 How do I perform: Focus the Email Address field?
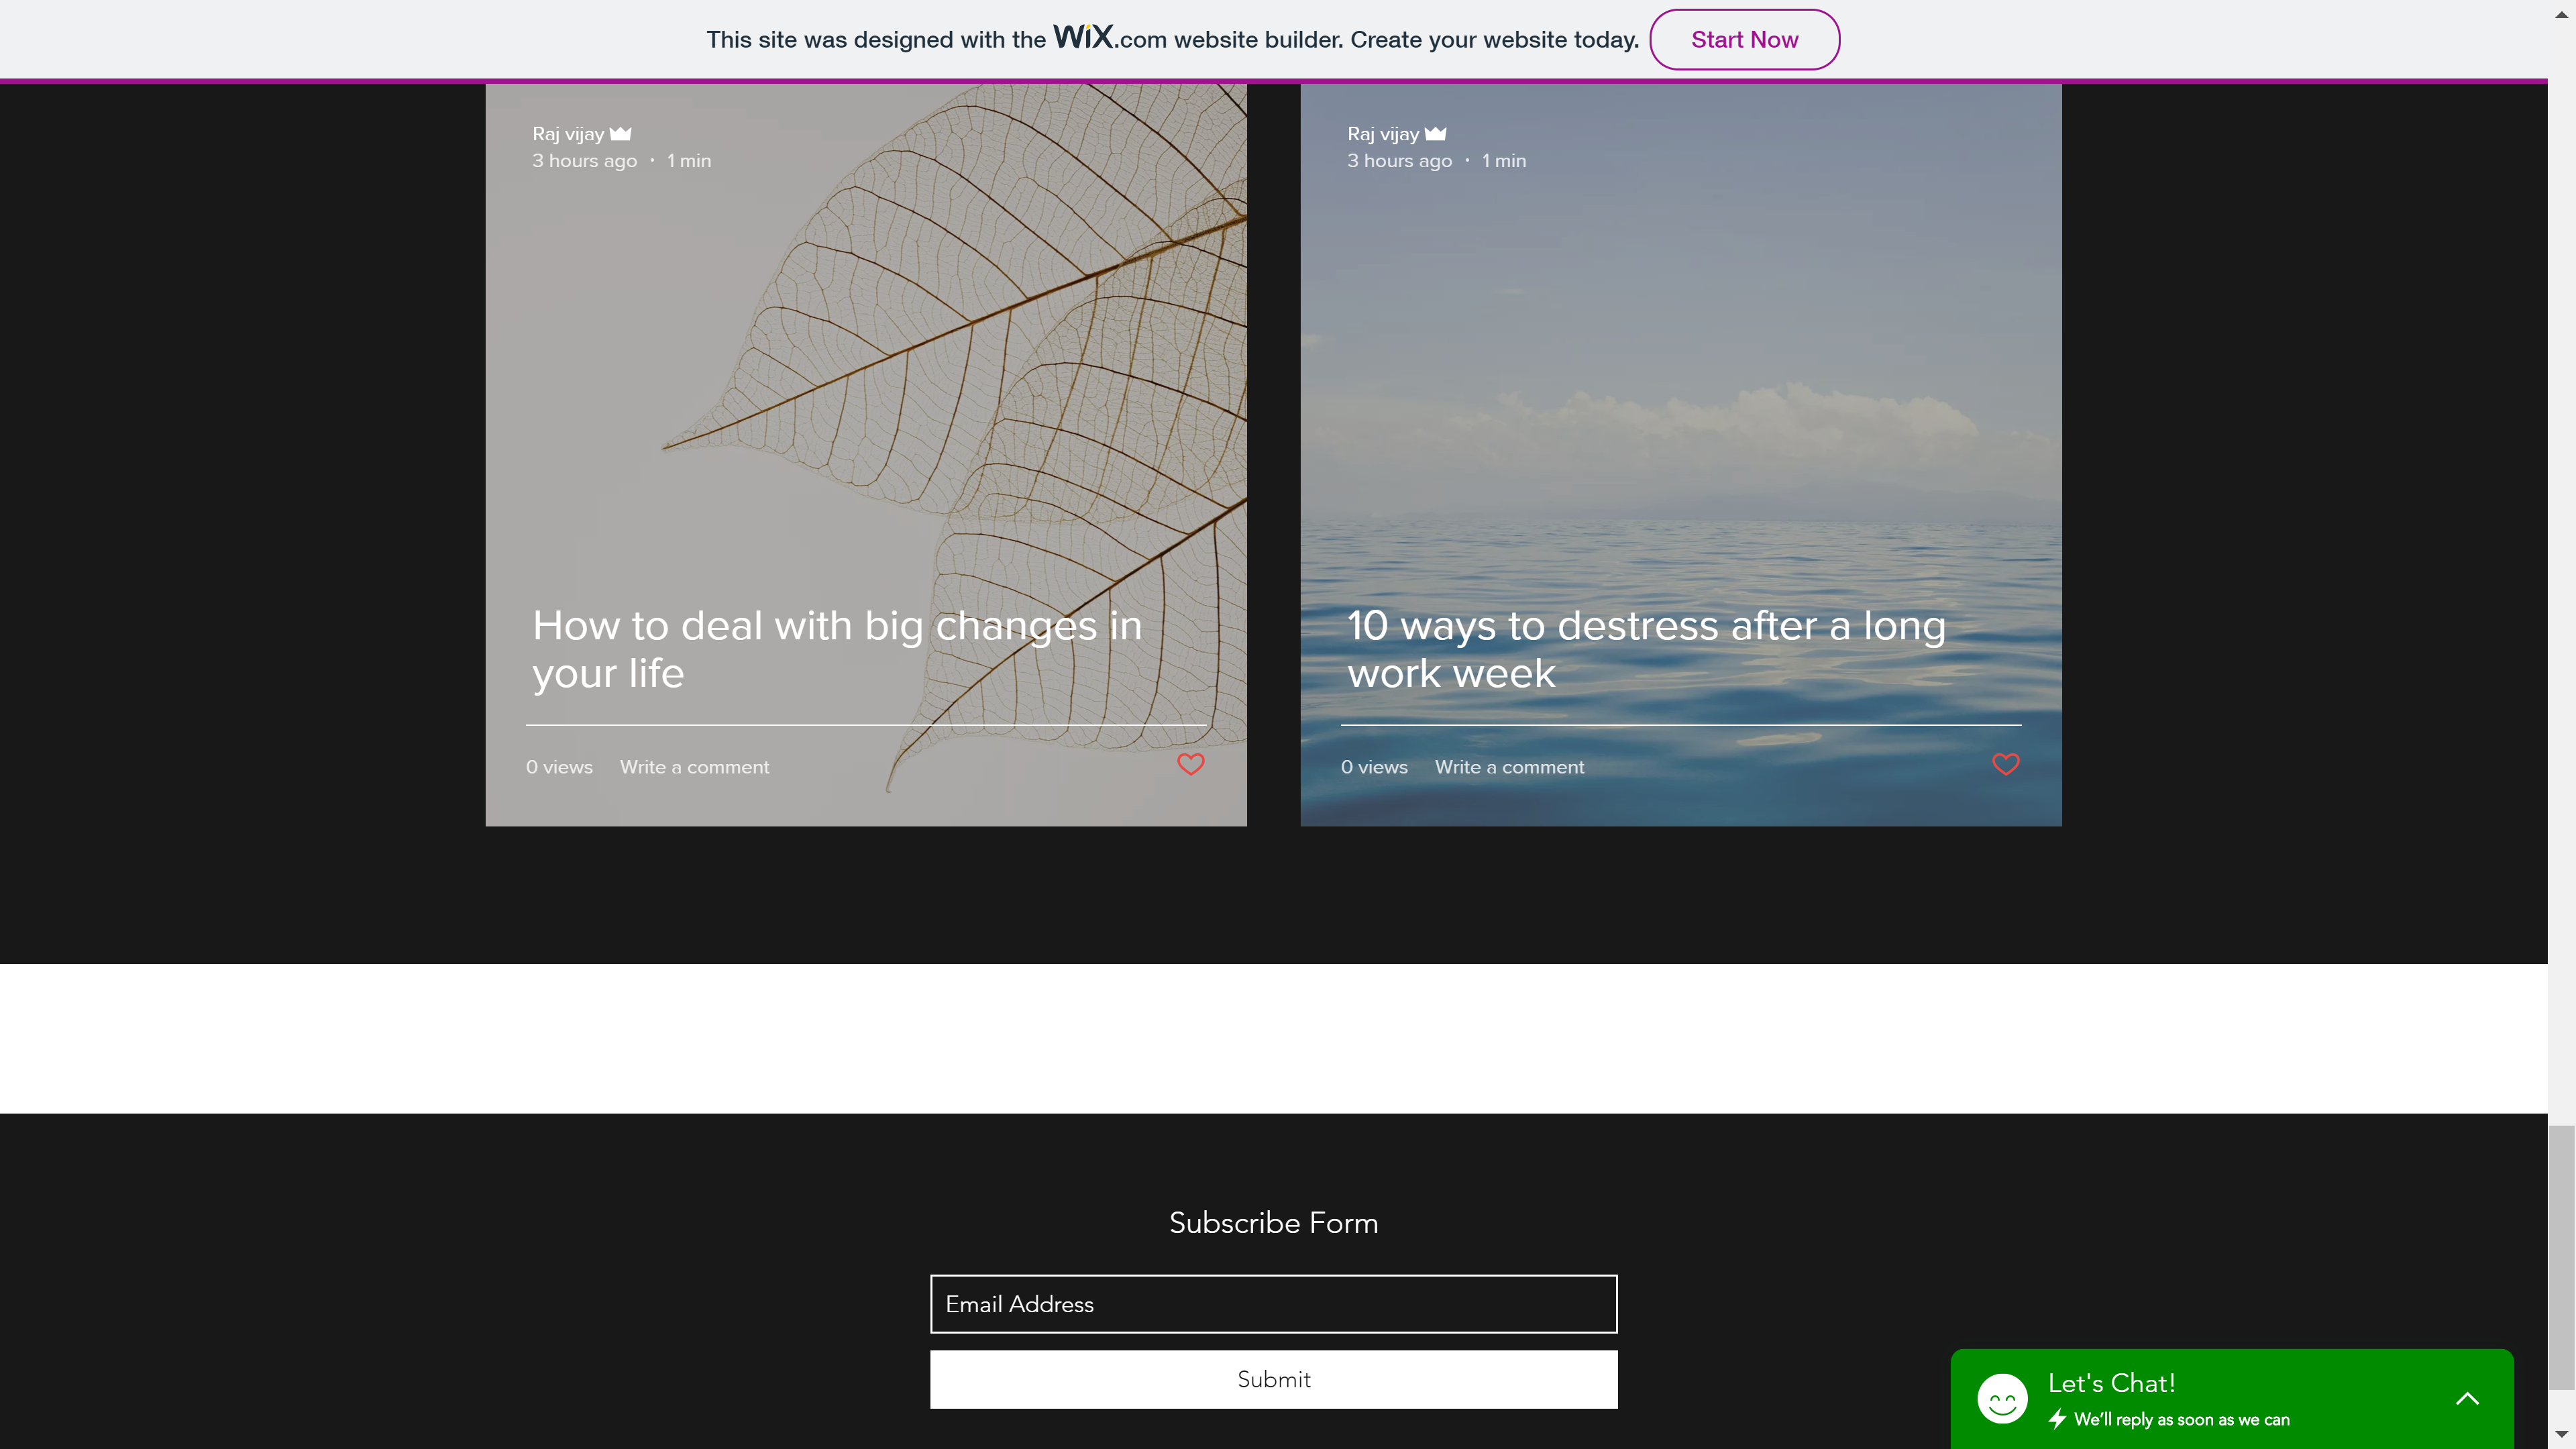[1273, 1304]
